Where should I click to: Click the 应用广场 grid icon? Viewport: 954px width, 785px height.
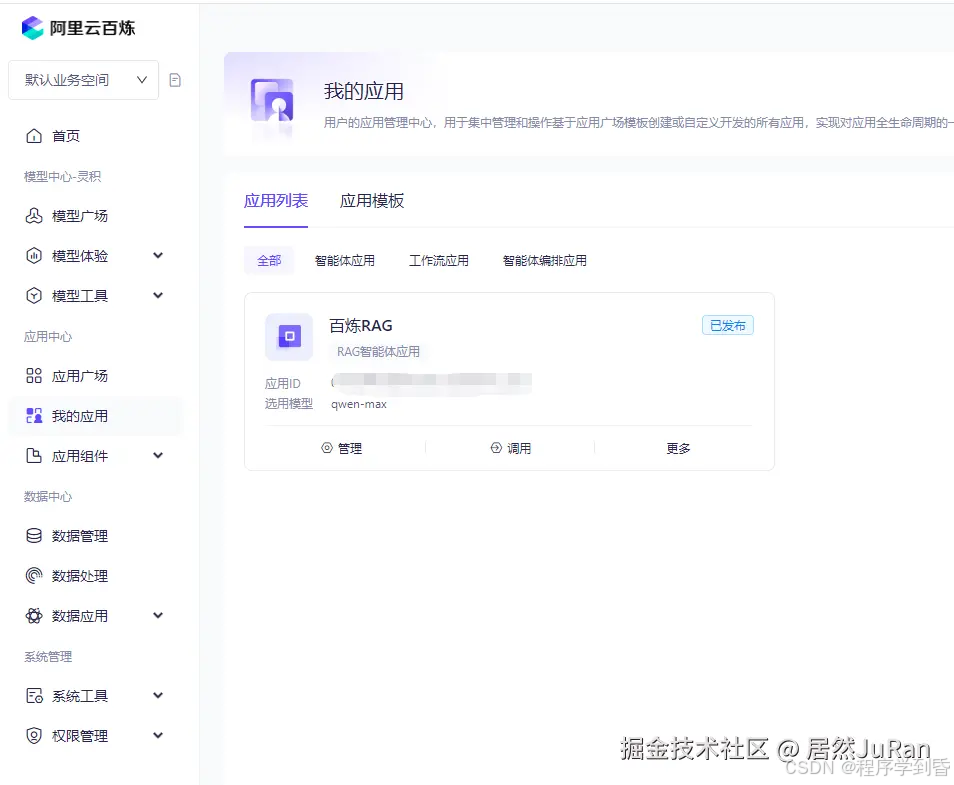coord(34,375)
